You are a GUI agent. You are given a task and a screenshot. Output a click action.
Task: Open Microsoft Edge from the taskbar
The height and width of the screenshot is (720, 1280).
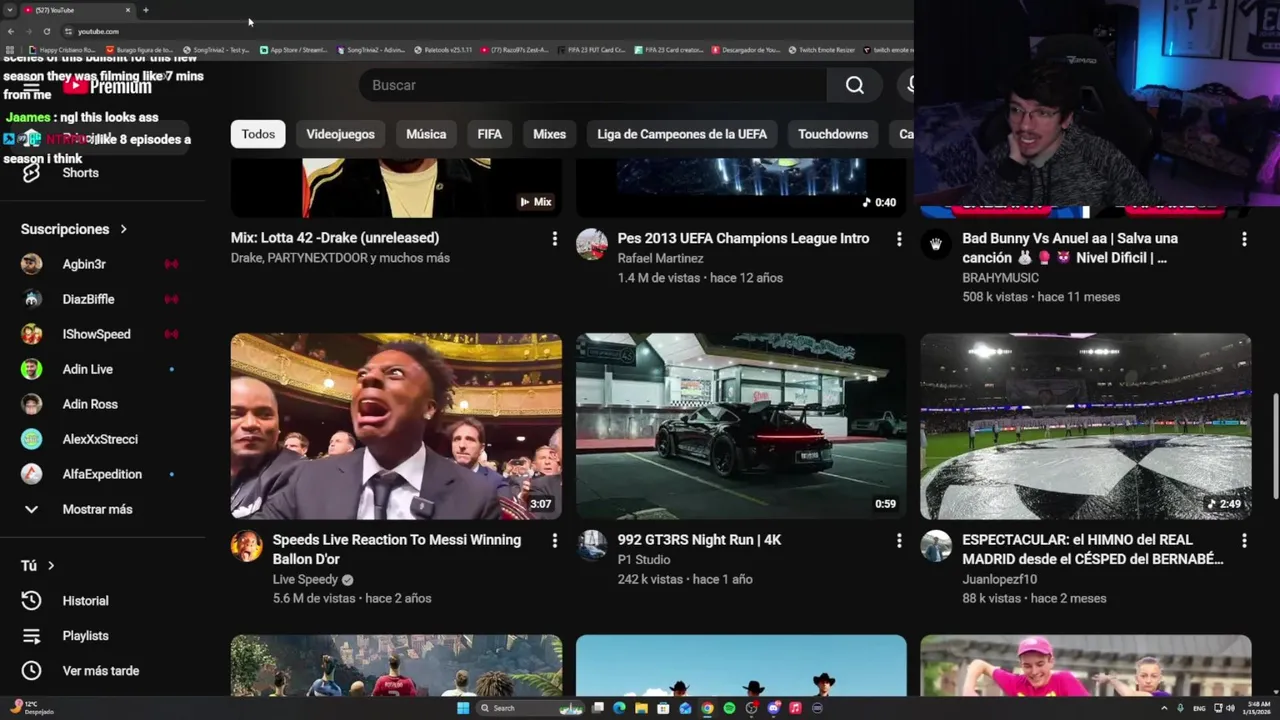619,708
